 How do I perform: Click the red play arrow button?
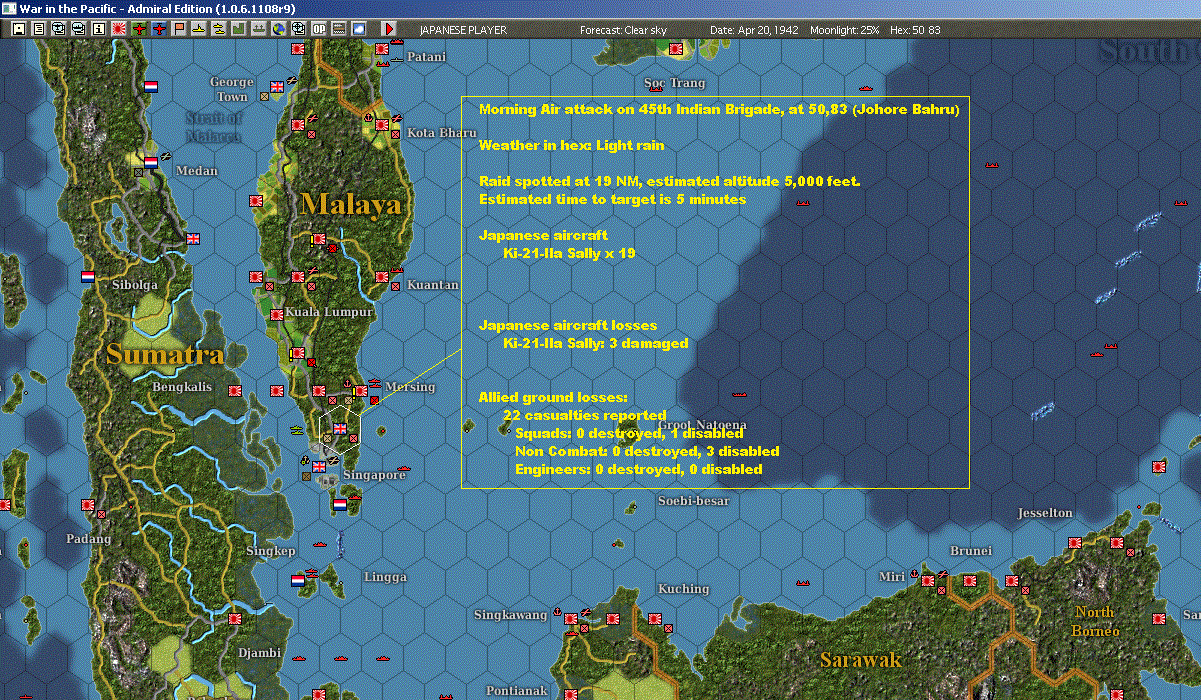(x=389, y=30)
